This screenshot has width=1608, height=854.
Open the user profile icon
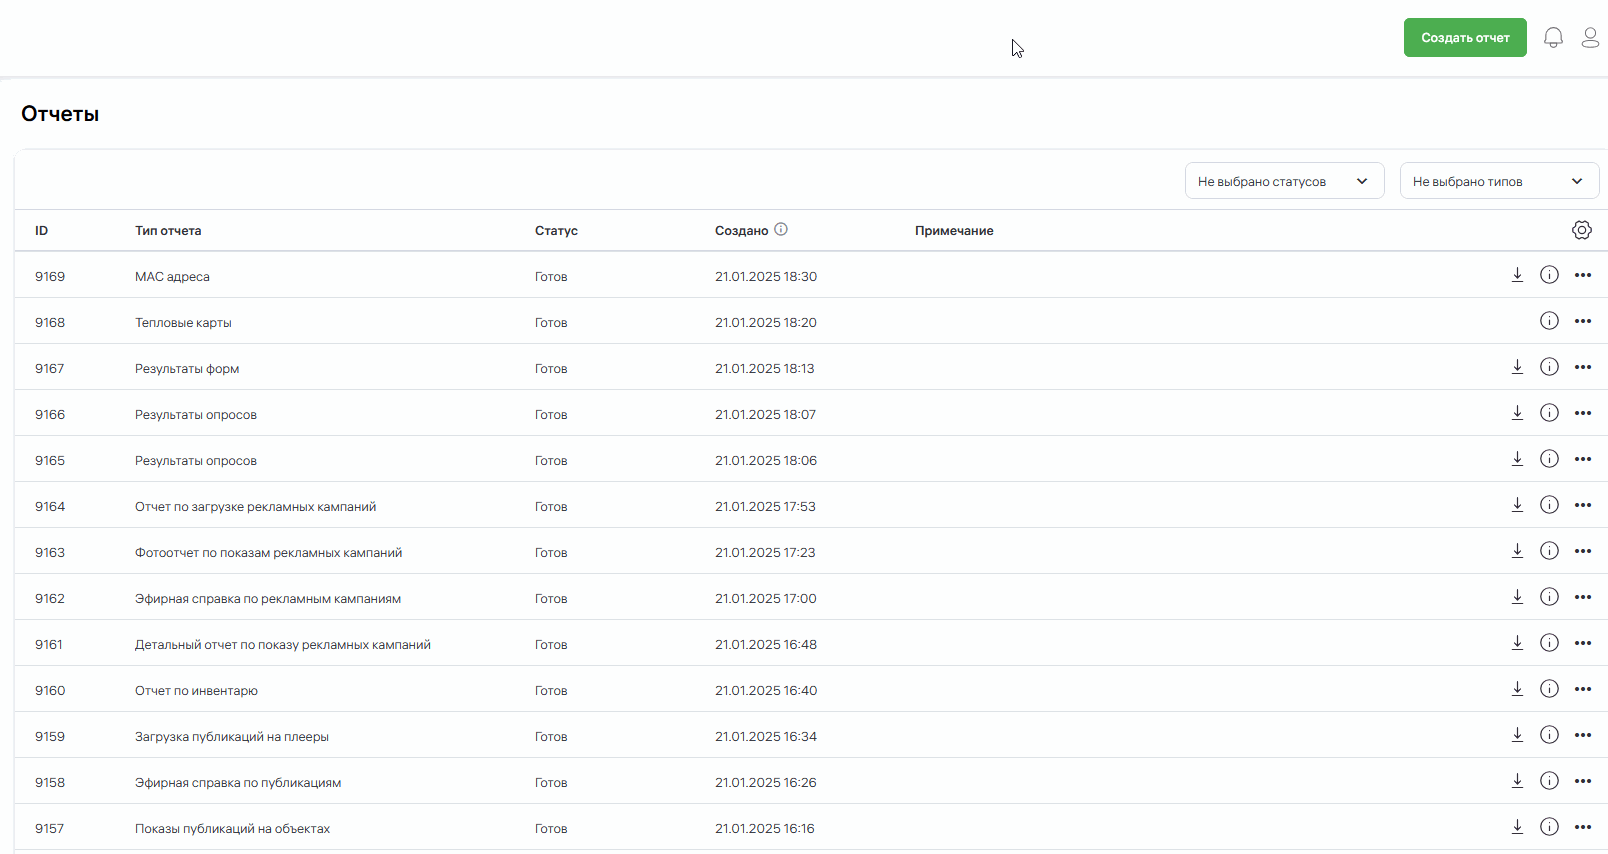[1590, 38]
